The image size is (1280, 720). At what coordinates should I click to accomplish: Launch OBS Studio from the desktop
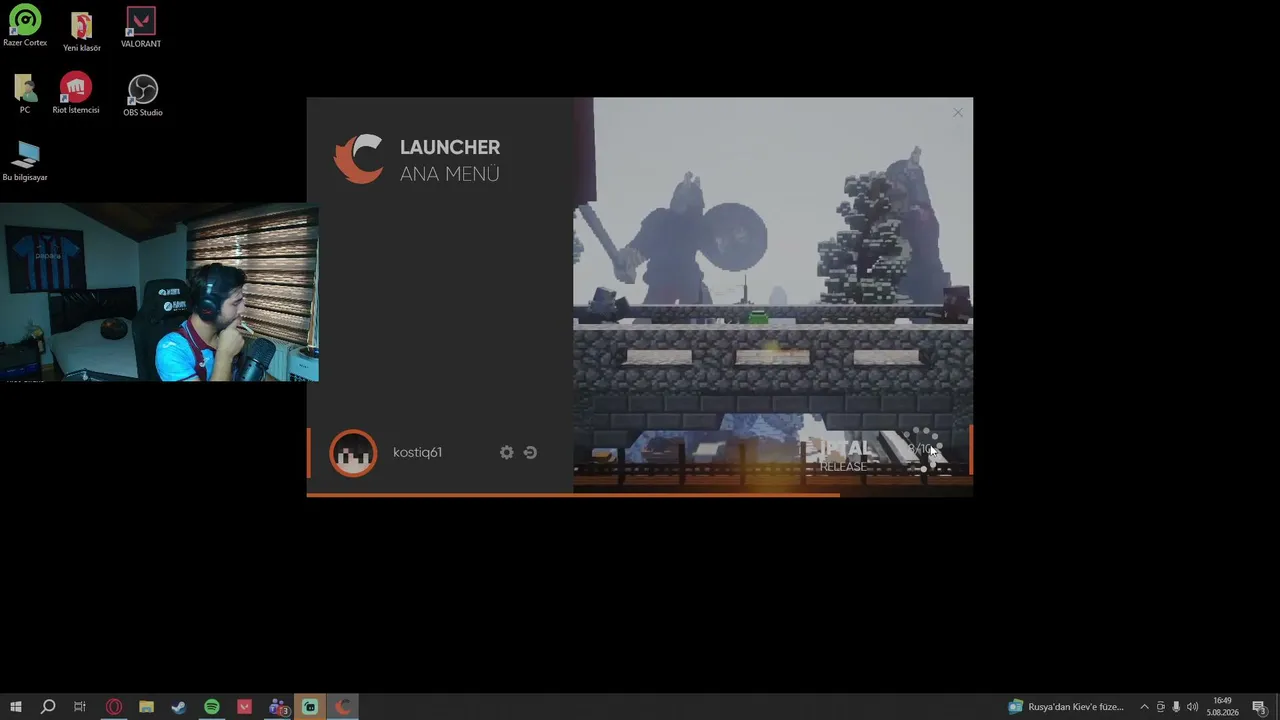(x=143, y=96)
